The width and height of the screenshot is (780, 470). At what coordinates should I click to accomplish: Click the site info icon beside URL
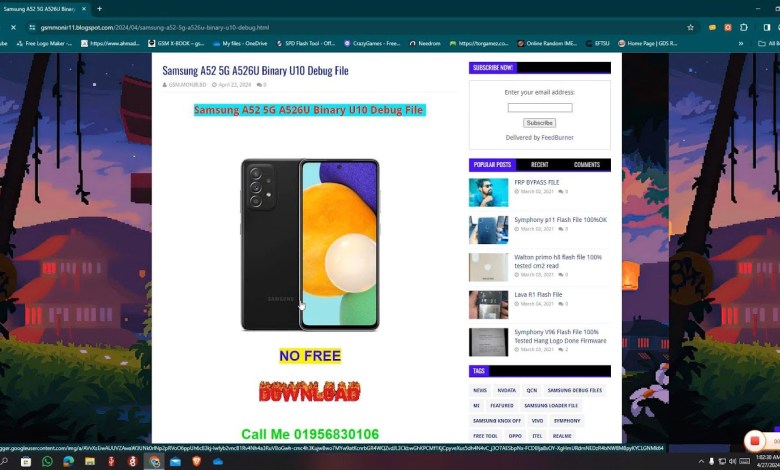point(32,27)
